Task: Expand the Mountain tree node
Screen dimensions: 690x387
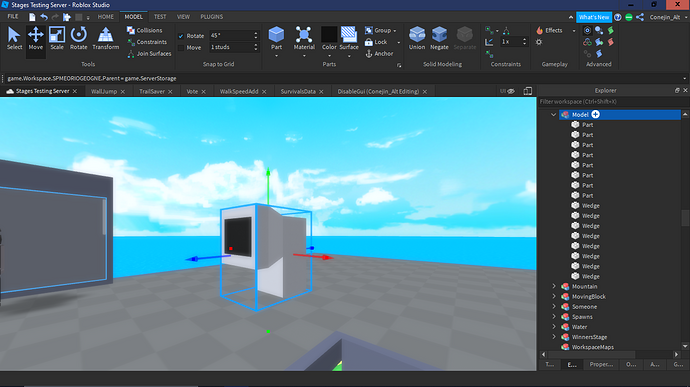Action: pos(554,286)
